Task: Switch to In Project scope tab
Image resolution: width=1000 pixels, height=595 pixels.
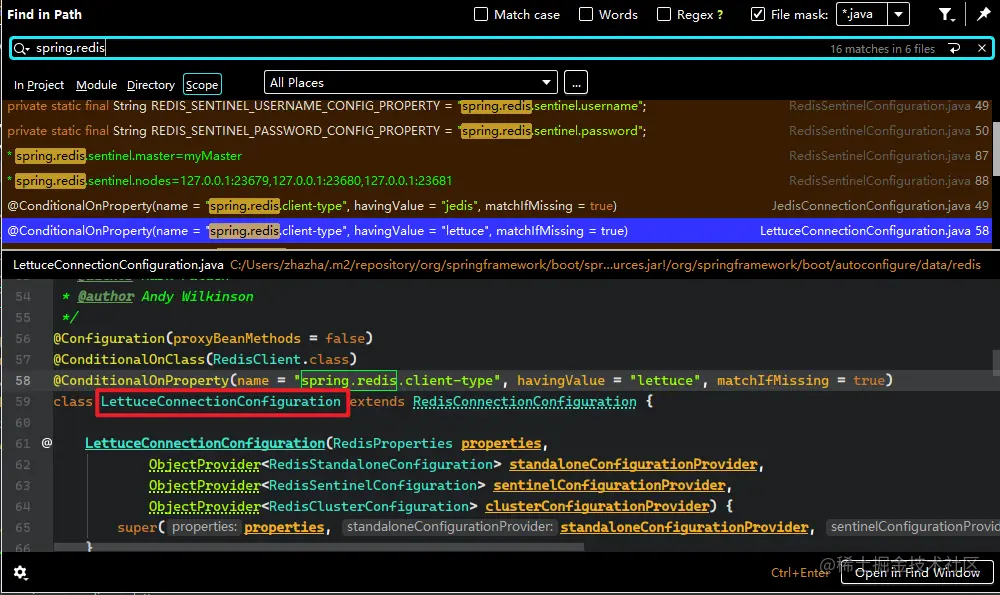Action: click(39, 85)
